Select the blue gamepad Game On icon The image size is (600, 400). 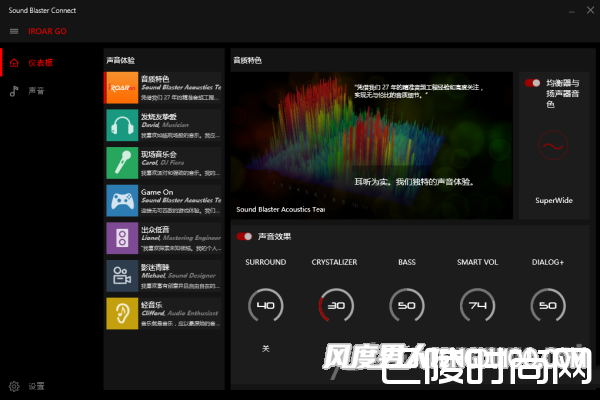pos(122,201)
